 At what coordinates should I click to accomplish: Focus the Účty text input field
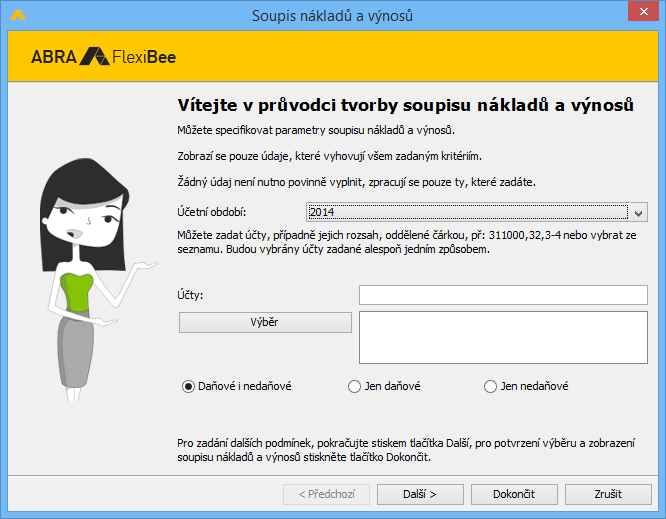pos(503,295)
